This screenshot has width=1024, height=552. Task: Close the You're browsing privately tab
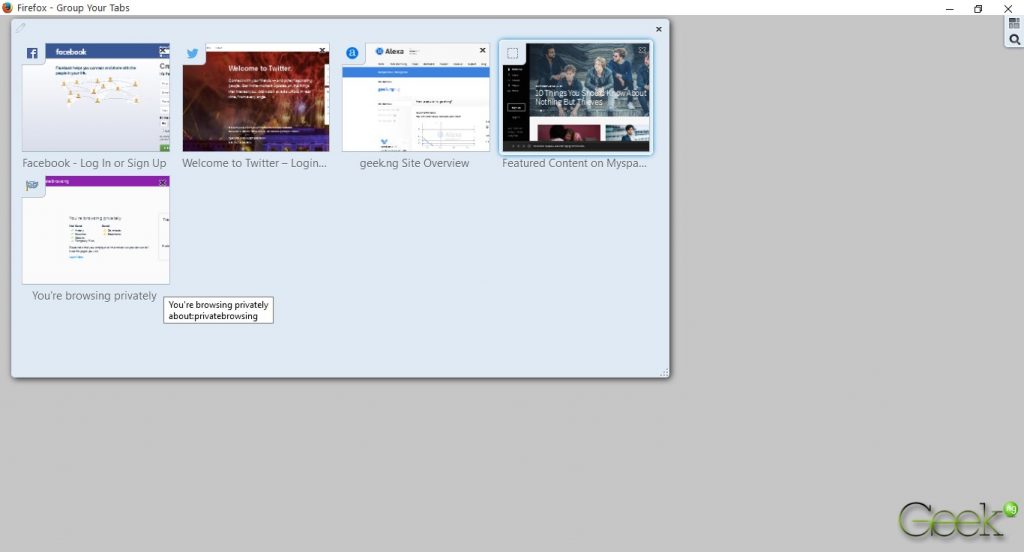tap(163, 183)
